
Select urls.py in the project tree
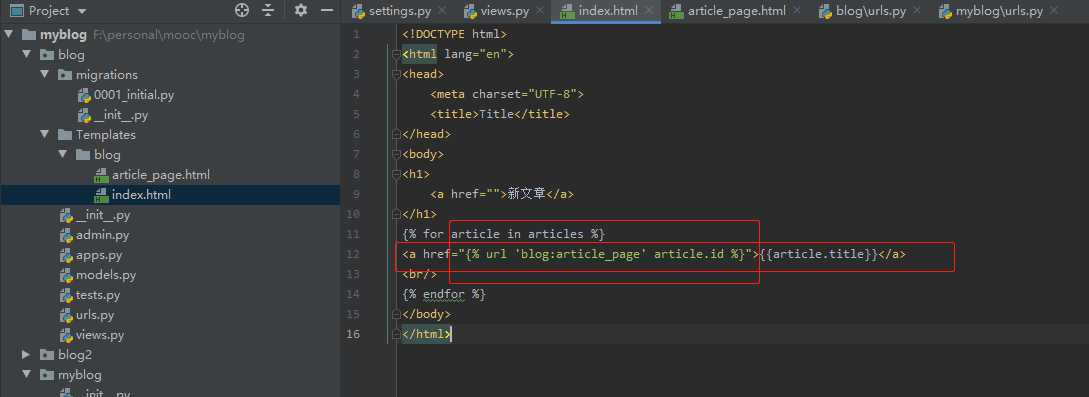(94, 315)
